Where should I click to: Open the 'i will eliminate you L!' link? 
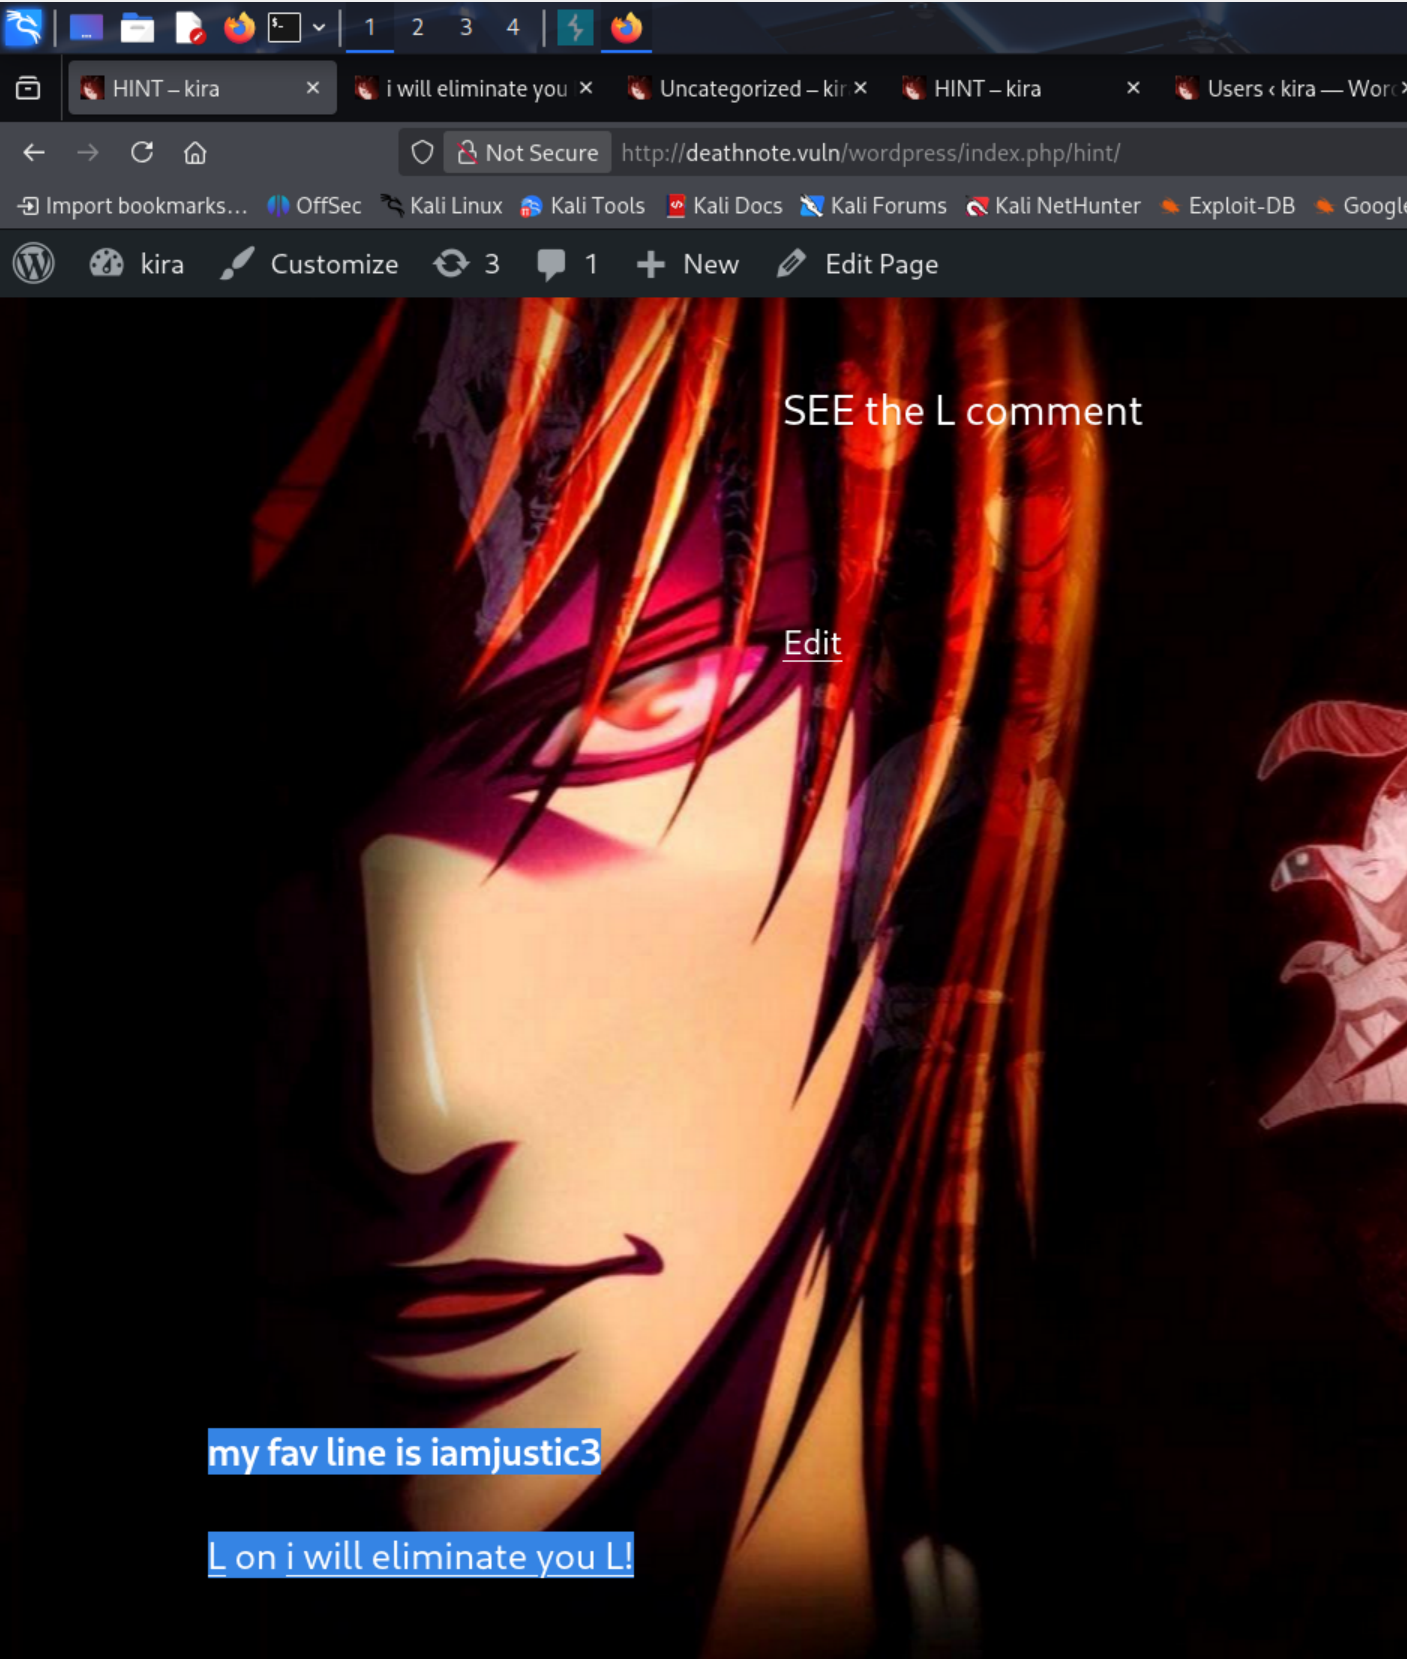459,1556
